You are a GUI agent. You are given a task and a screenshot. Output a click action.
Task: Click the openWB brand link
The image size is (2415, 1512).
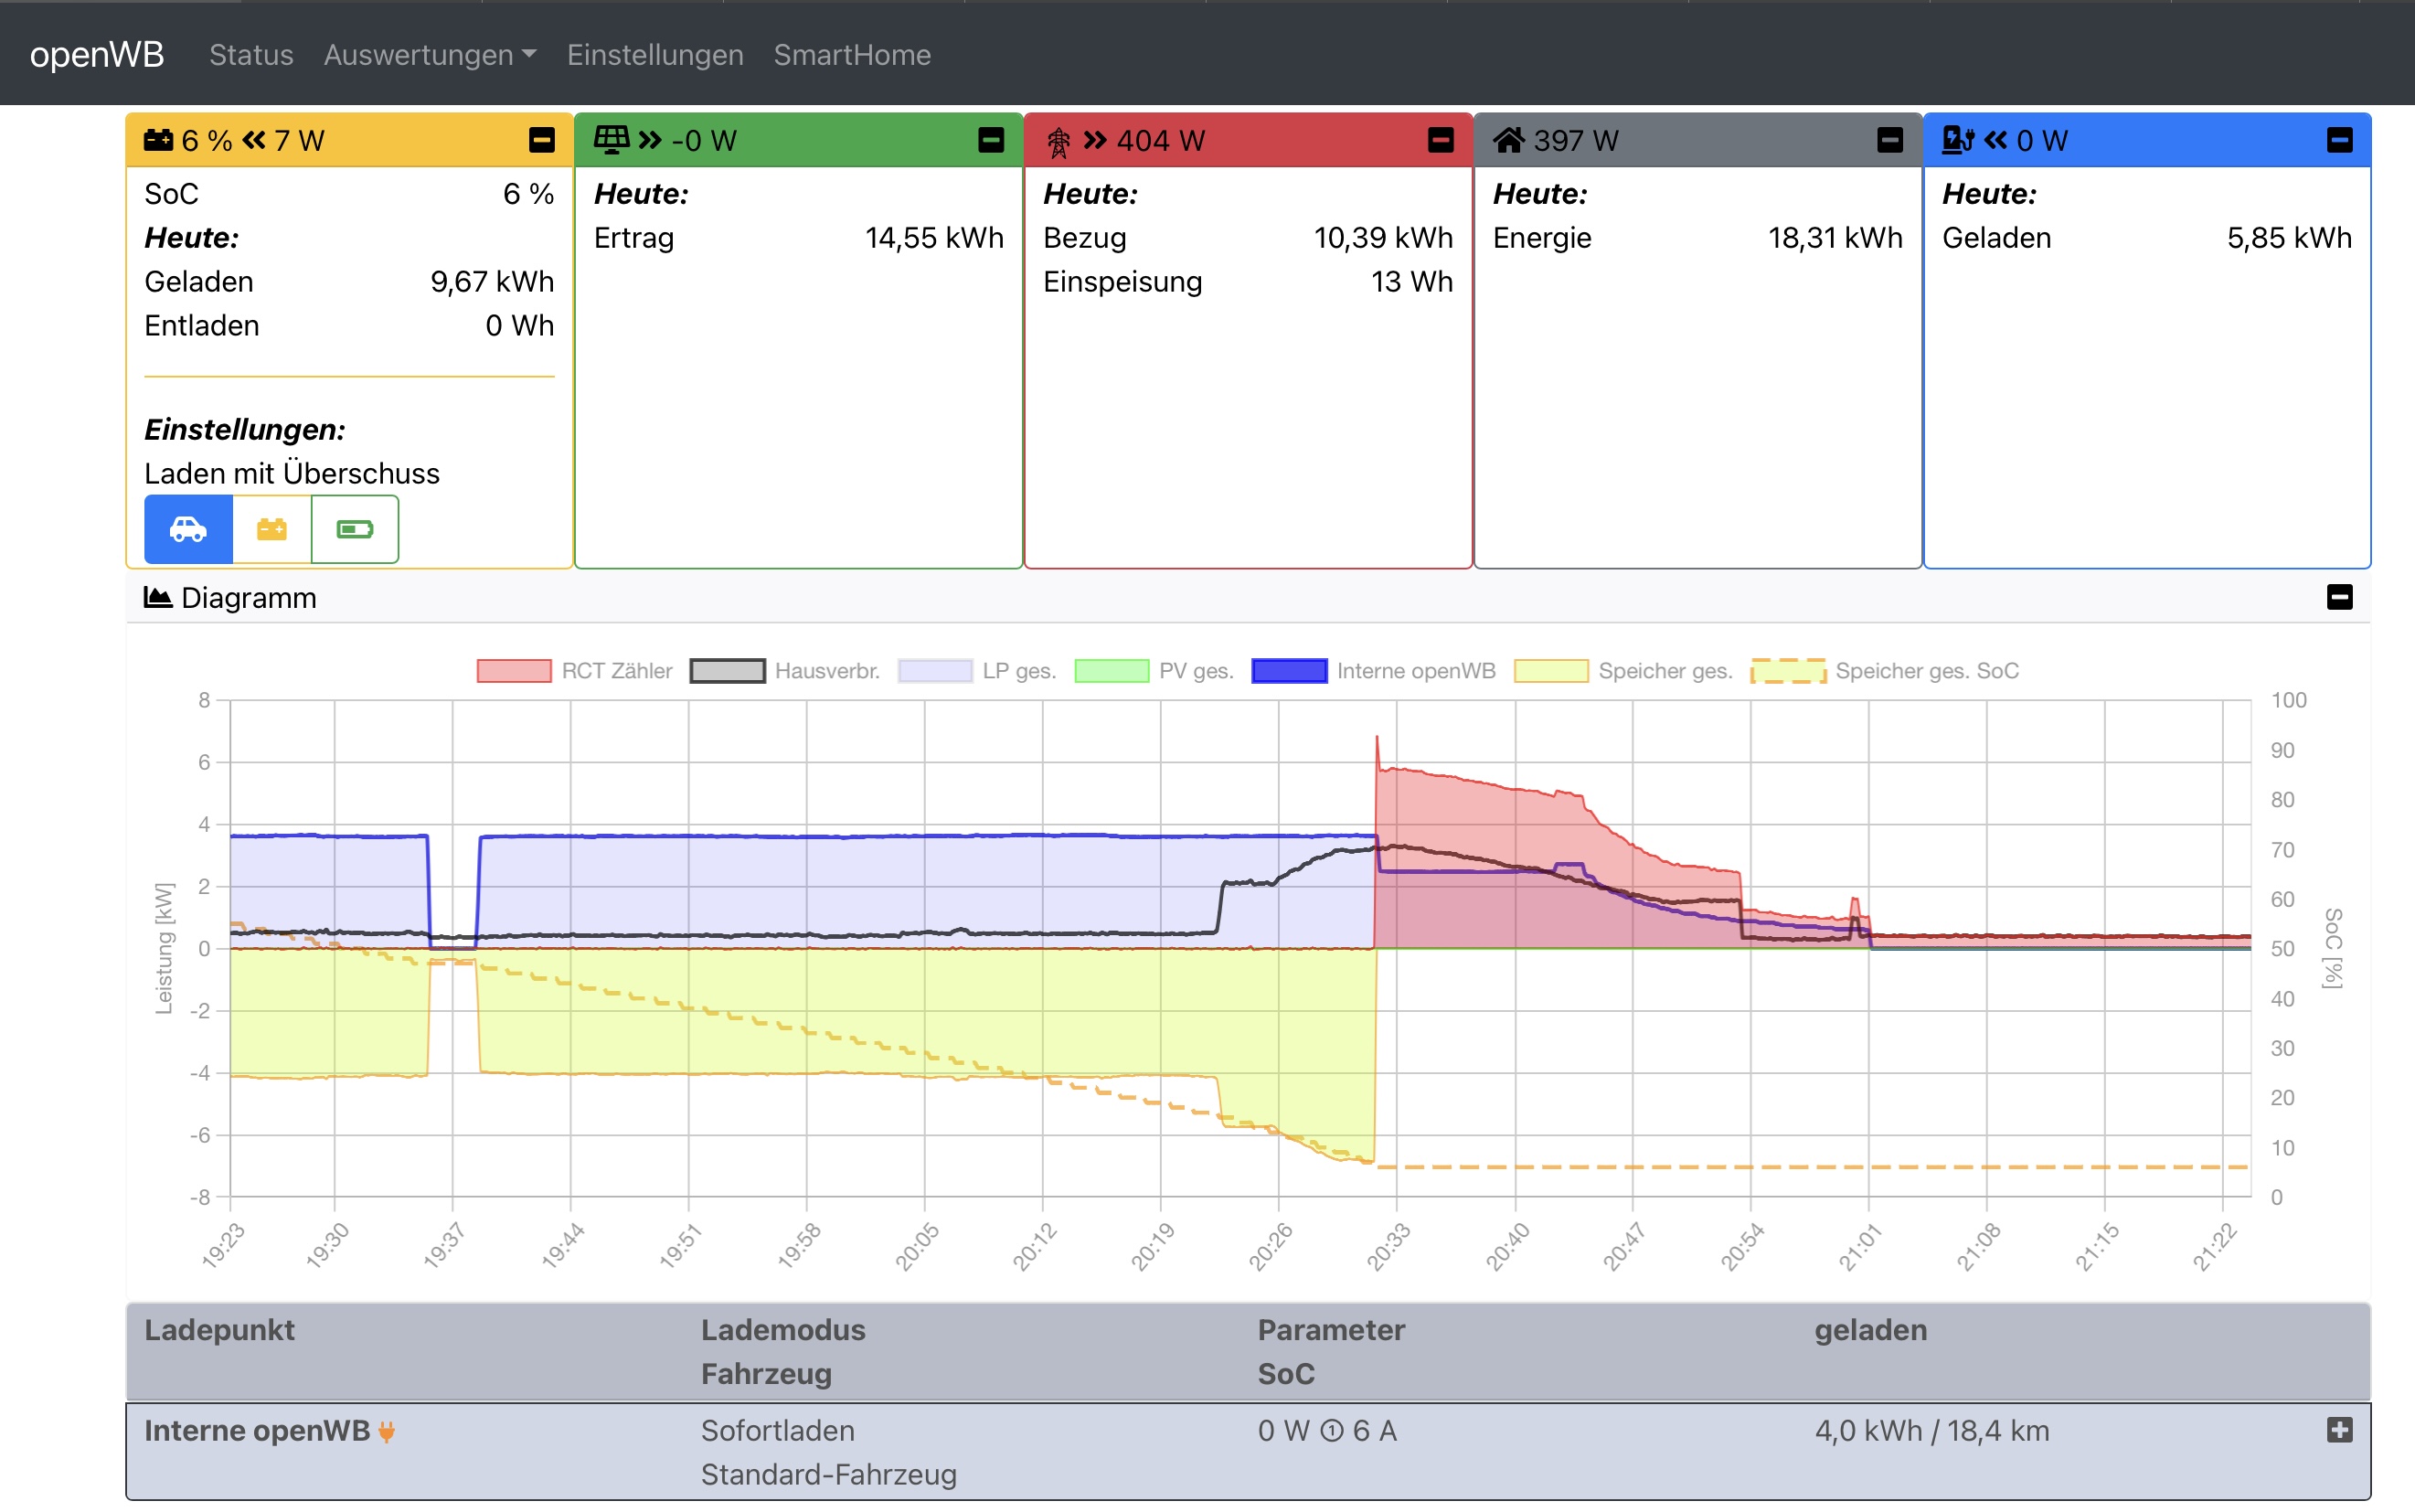(x=97, y=54)
